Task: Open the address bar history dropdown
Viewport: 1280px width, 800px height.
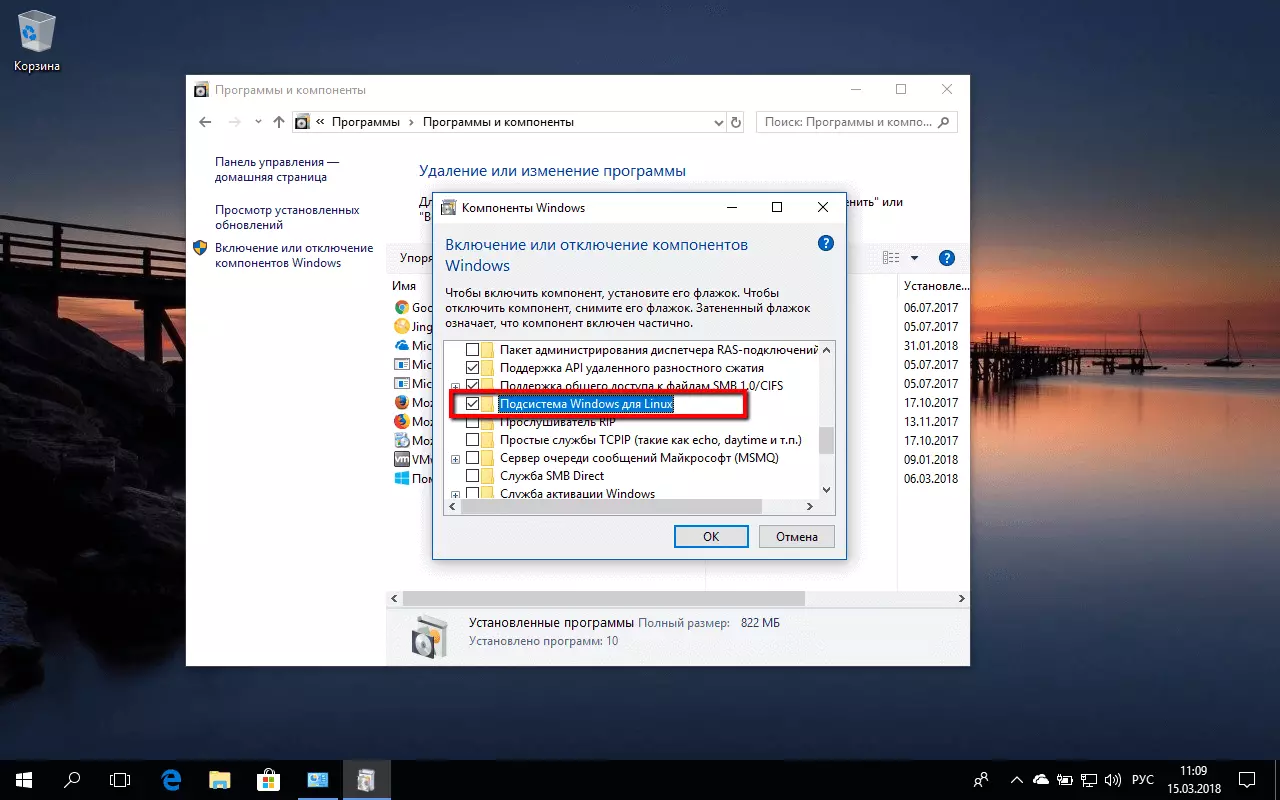Action: pos(717,122)
